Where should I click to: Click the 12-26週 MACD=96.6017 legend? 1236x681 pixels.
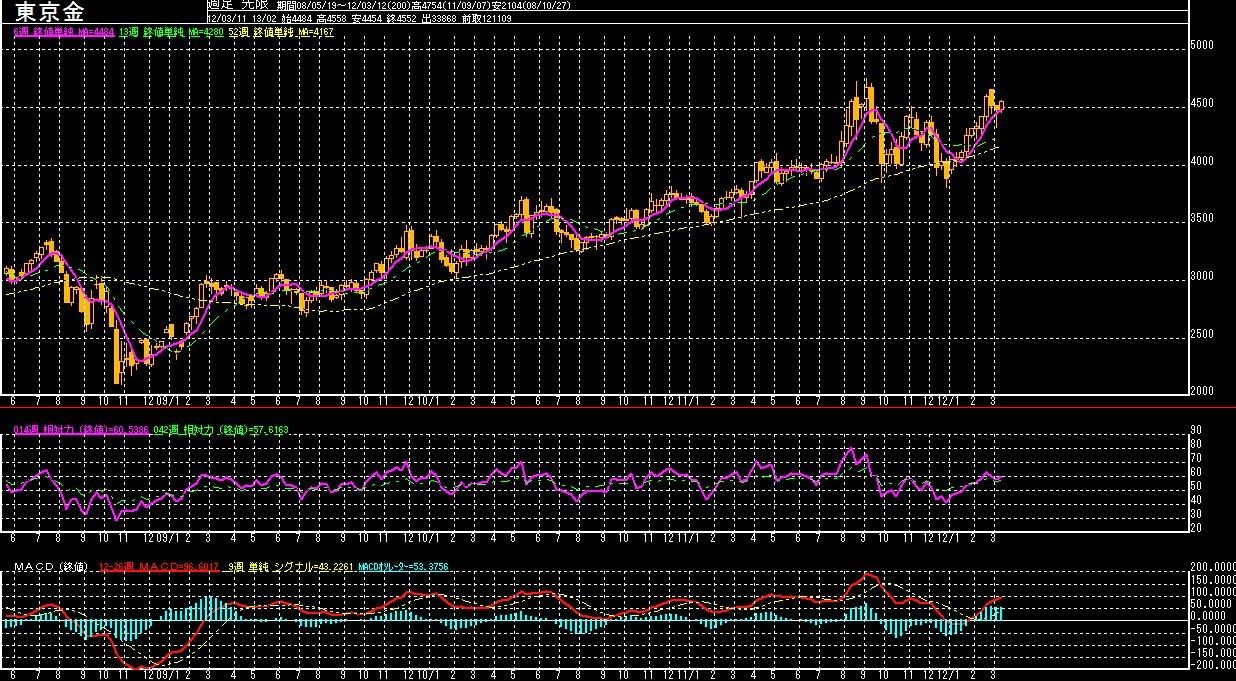(159, 567)
